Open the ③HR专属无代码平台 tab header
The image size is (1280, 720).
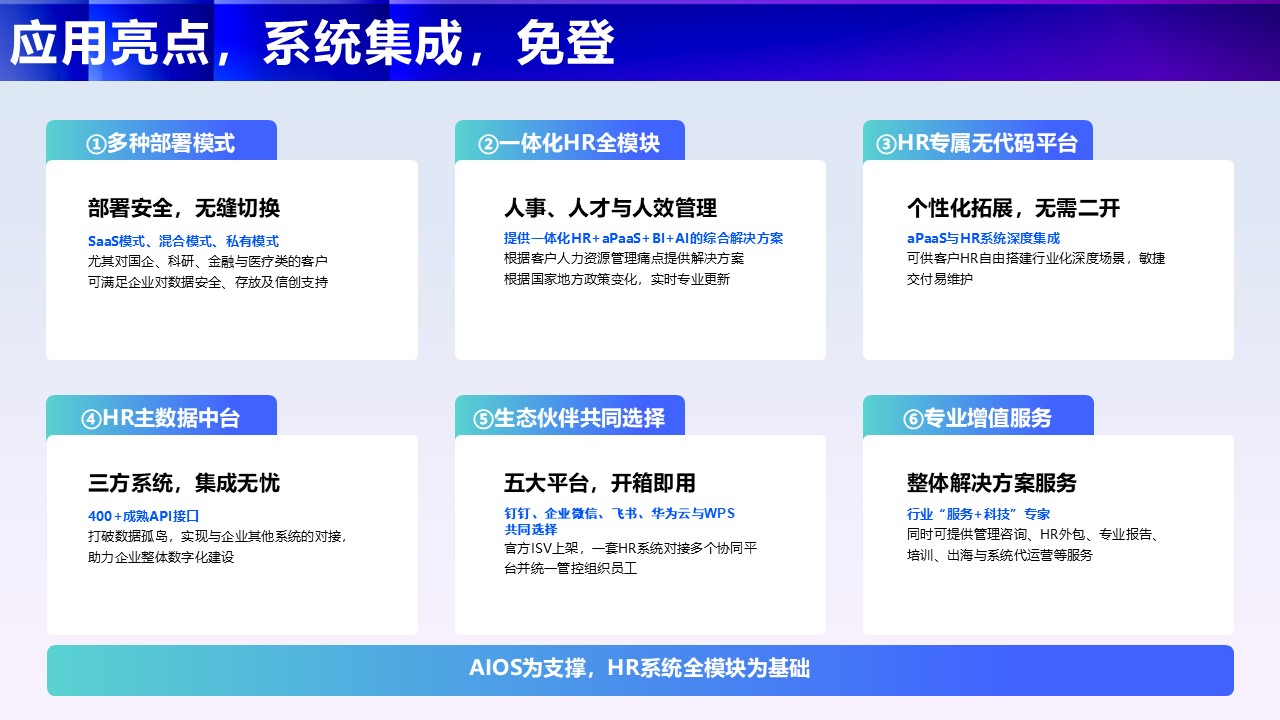(977, 143)
